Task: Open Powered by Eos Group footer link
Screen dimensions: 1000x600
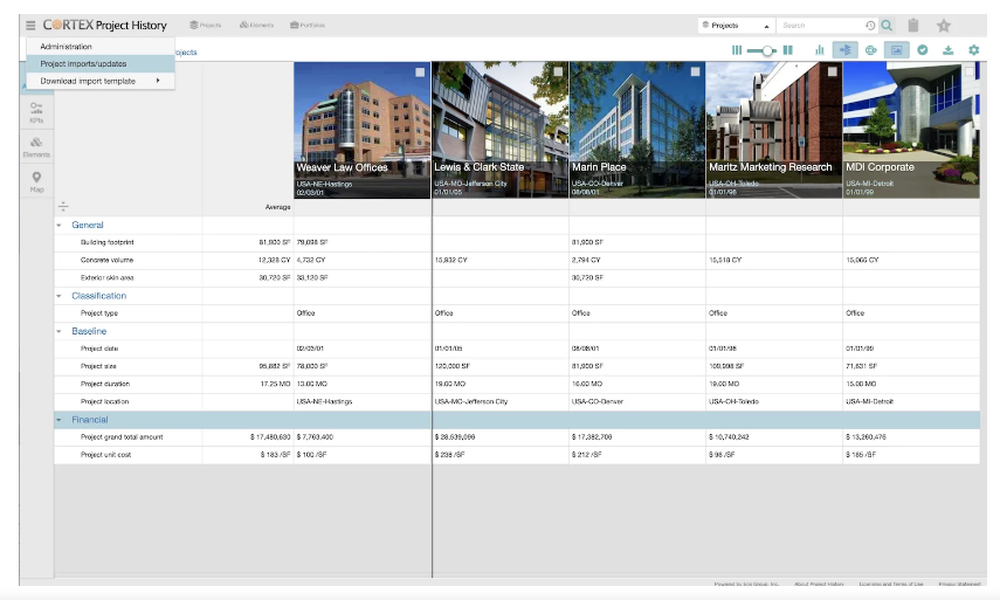Action: (746, 583)
